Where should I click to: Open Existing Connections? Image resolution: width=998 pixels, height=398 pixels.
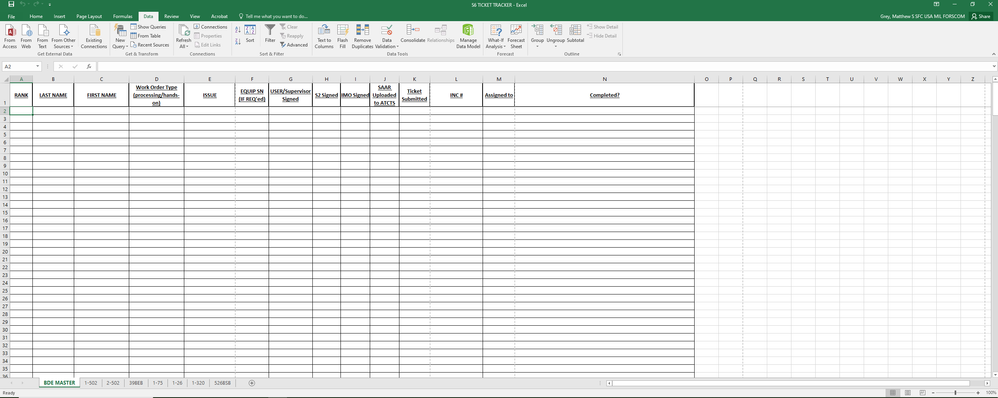coord(94,36)
